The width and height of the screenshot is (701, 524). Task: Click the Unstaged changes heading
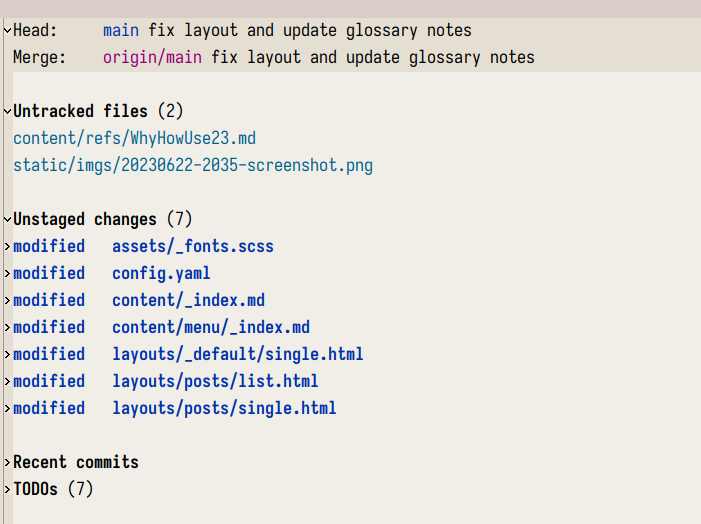pos(103,220)
